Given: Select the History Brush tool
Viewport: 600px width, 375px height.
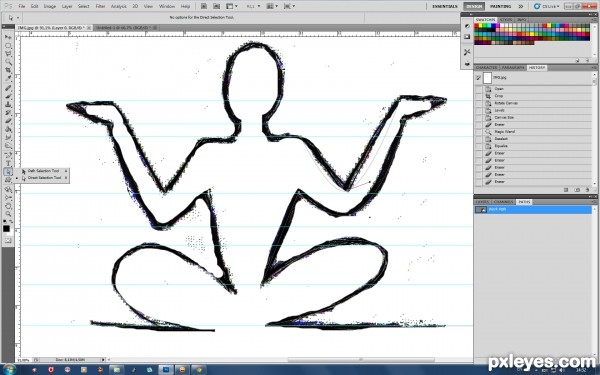Looking at the screenshot, I should [x=8, y=113].
